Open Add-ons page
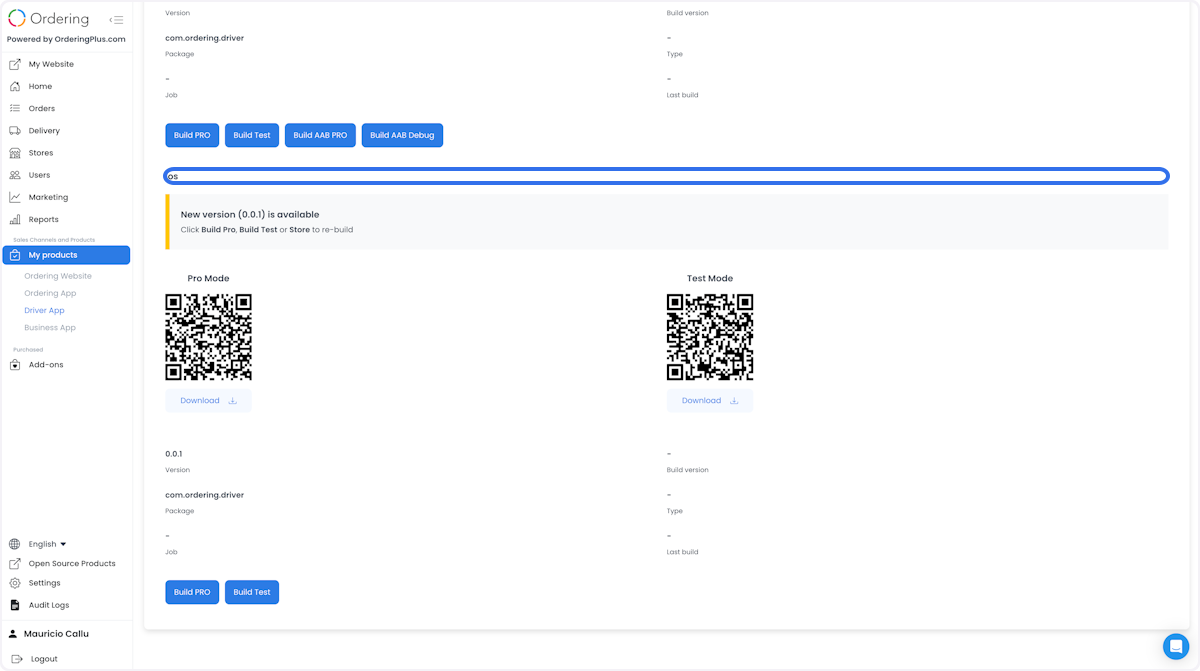Screen dimensions: 1200x671 [x=46, y=365]
